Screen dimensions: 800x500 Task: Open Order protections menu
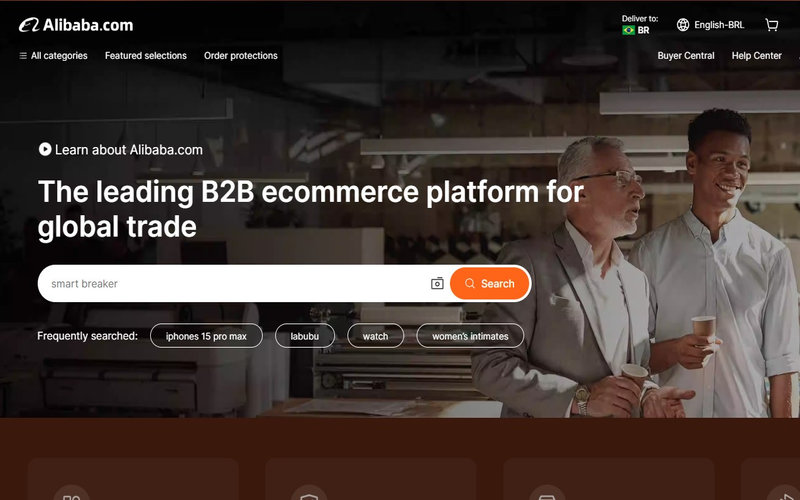tap(241, 56)
